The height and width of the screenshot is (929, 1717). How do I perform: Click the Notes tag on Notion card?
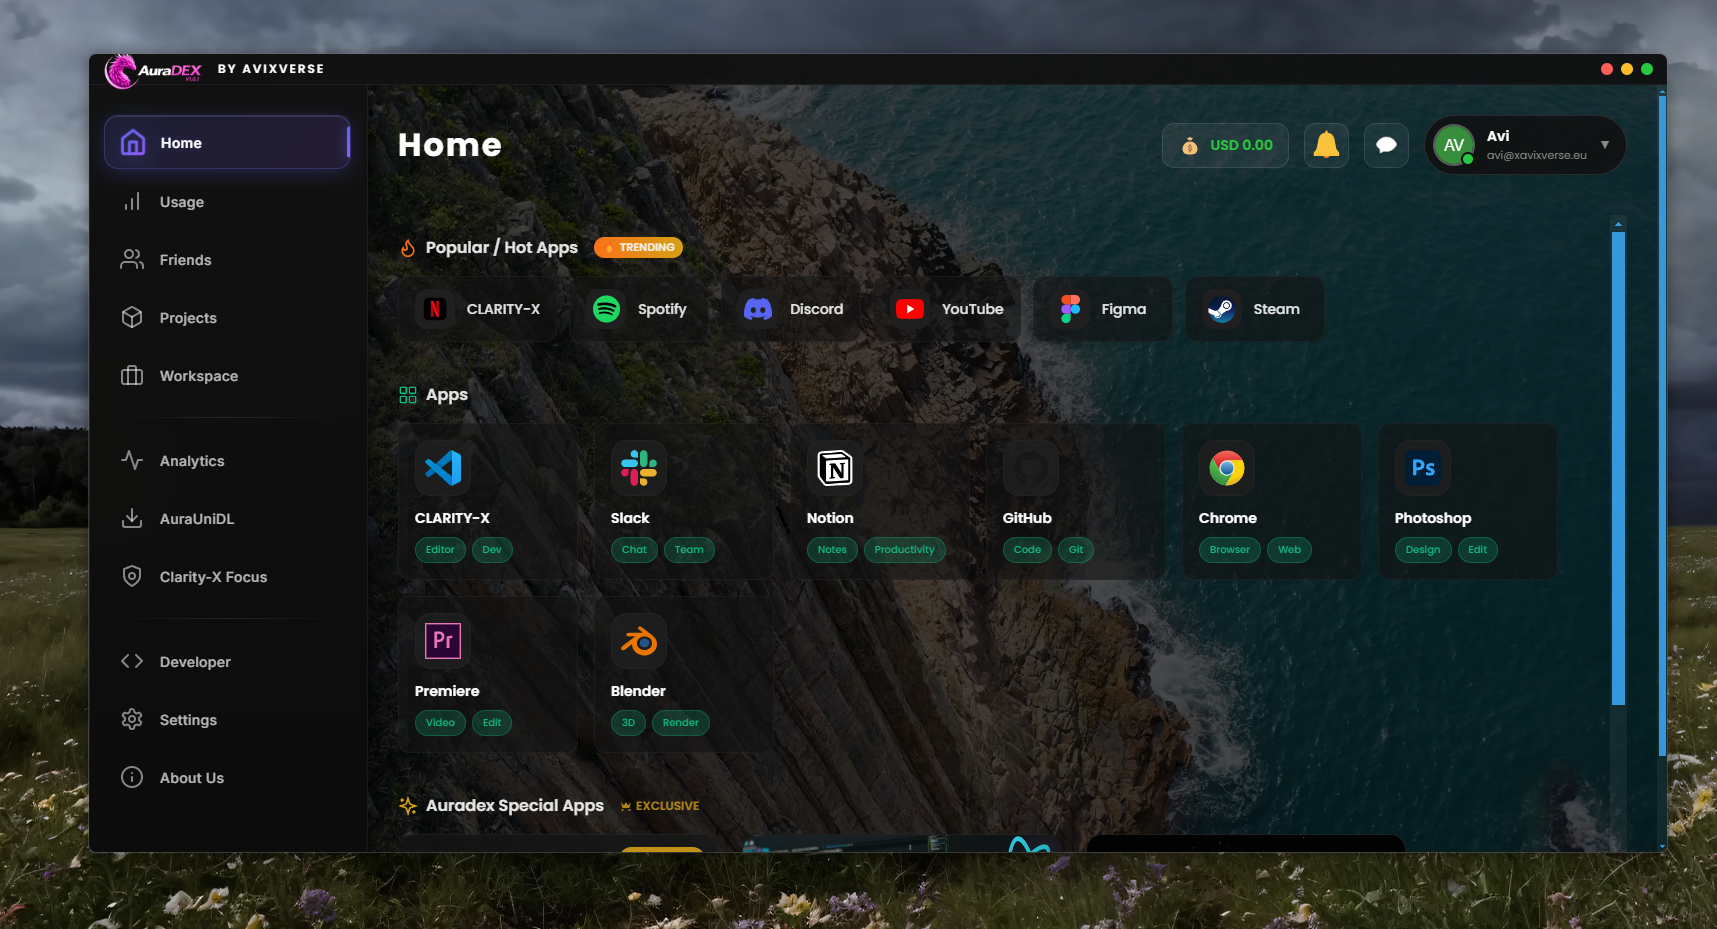pos(832,550)
